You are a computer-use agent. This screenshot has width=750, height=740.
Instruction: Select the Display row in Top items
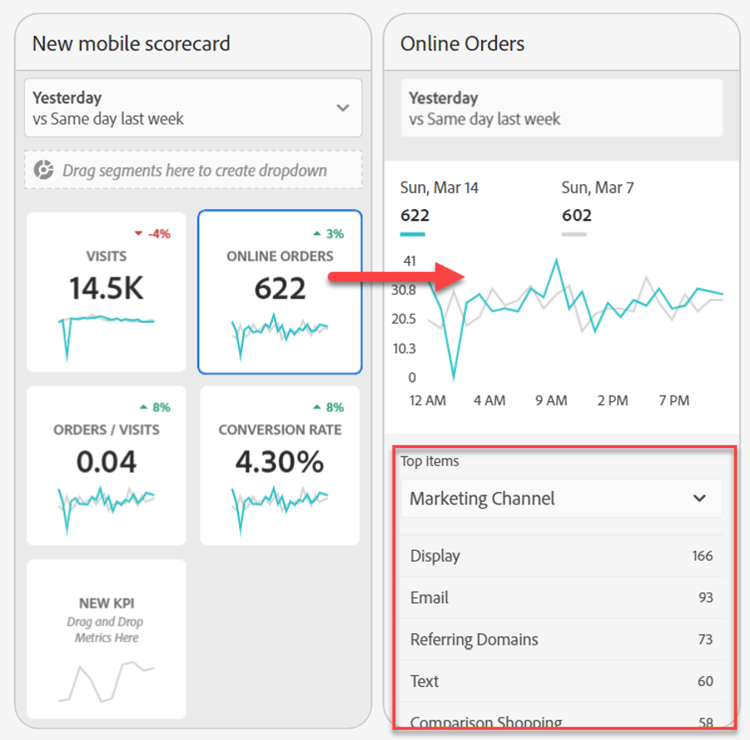coord(562,556)
